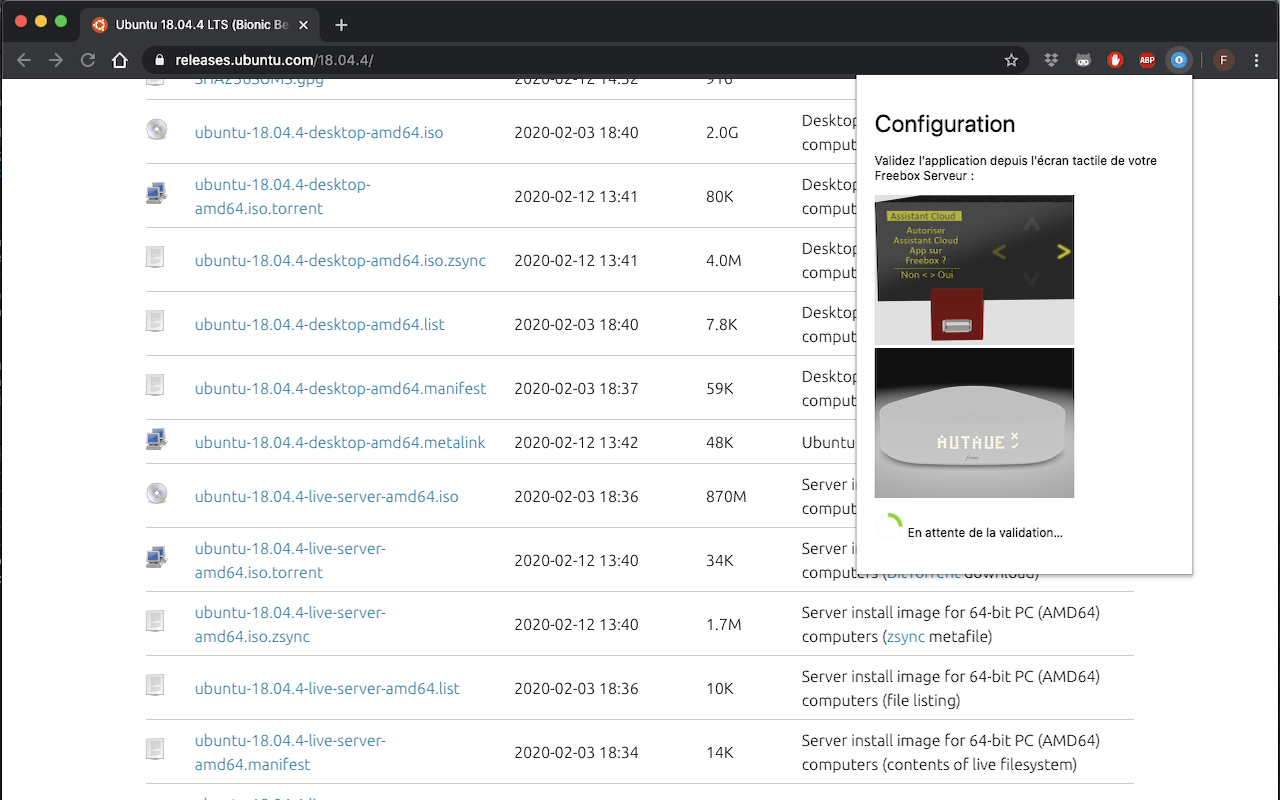This screenshot has height=800, width=1280.
Task: Navigate back to the previous page
Action: tap(24, 60)
